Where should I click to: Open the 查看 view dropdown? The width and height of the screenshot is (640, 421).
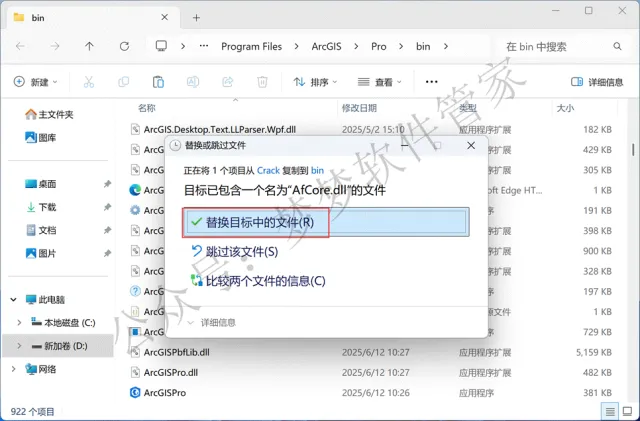(x=379, y=82)
